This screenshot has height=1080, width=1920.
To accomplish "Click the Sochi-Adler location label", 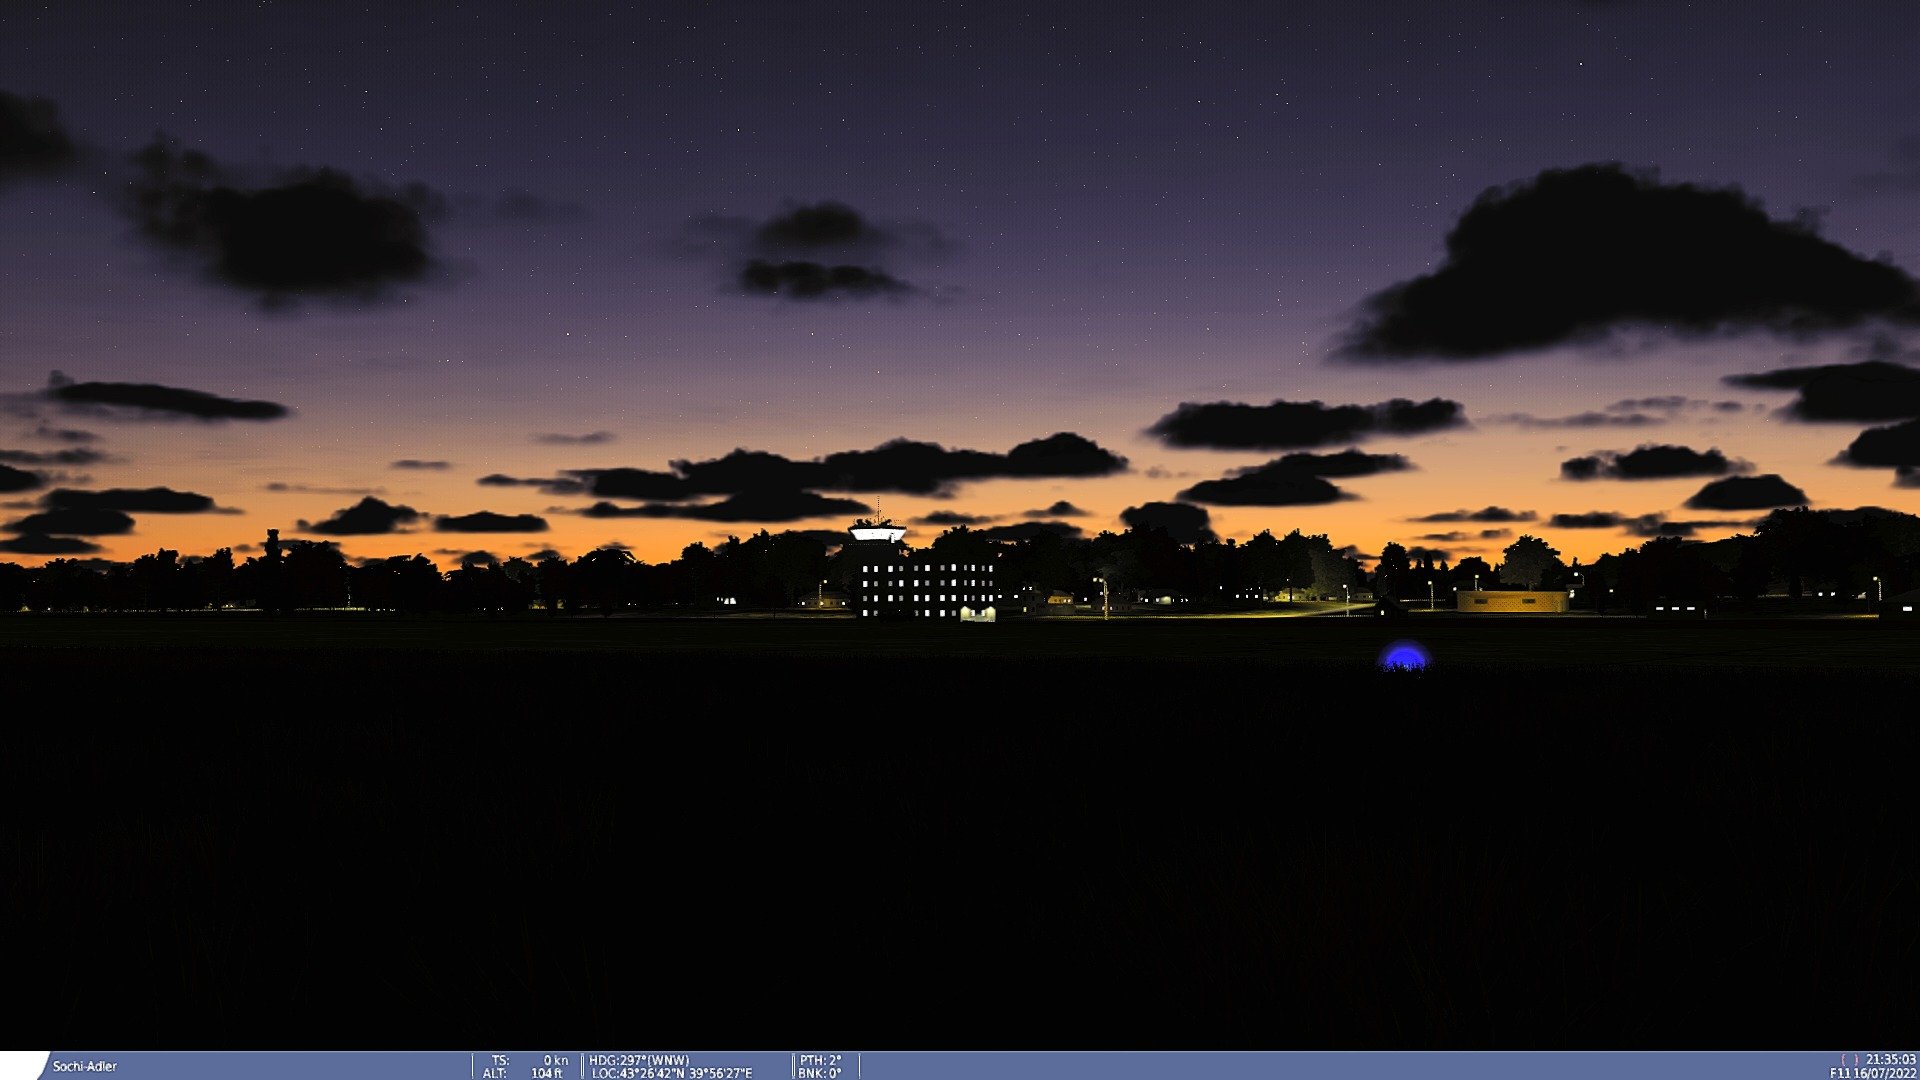I will [84, 1066].
